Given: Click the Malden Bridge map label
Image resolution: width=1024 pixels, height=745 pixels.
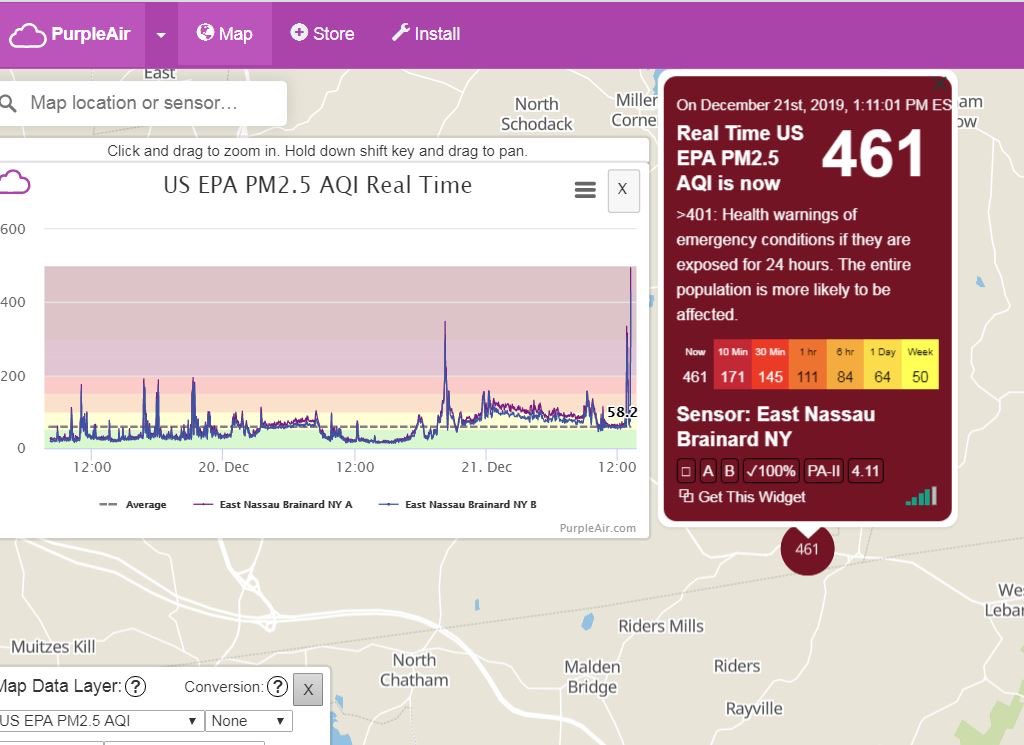Looking at the screenshot, I should point(592,676).
